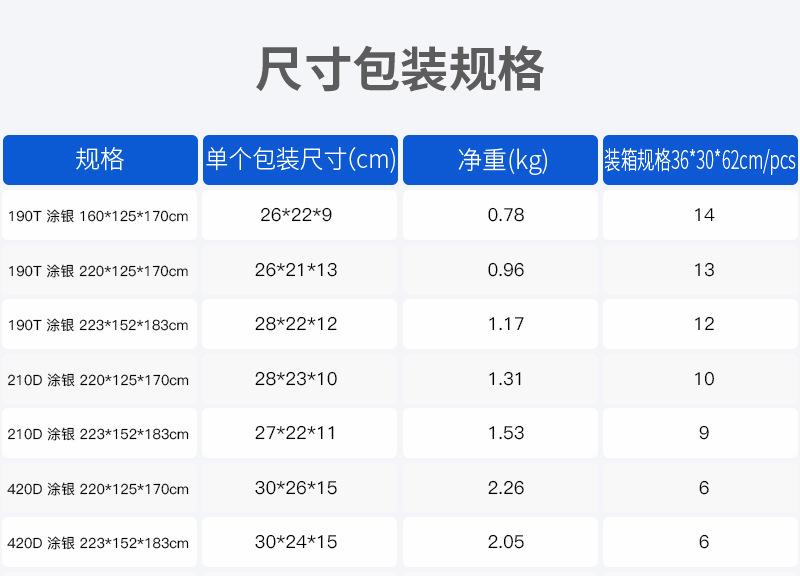Select the 单个包装尺寸(cm) column header
Screen dimensions: 800x576
(x=301, y=160)
